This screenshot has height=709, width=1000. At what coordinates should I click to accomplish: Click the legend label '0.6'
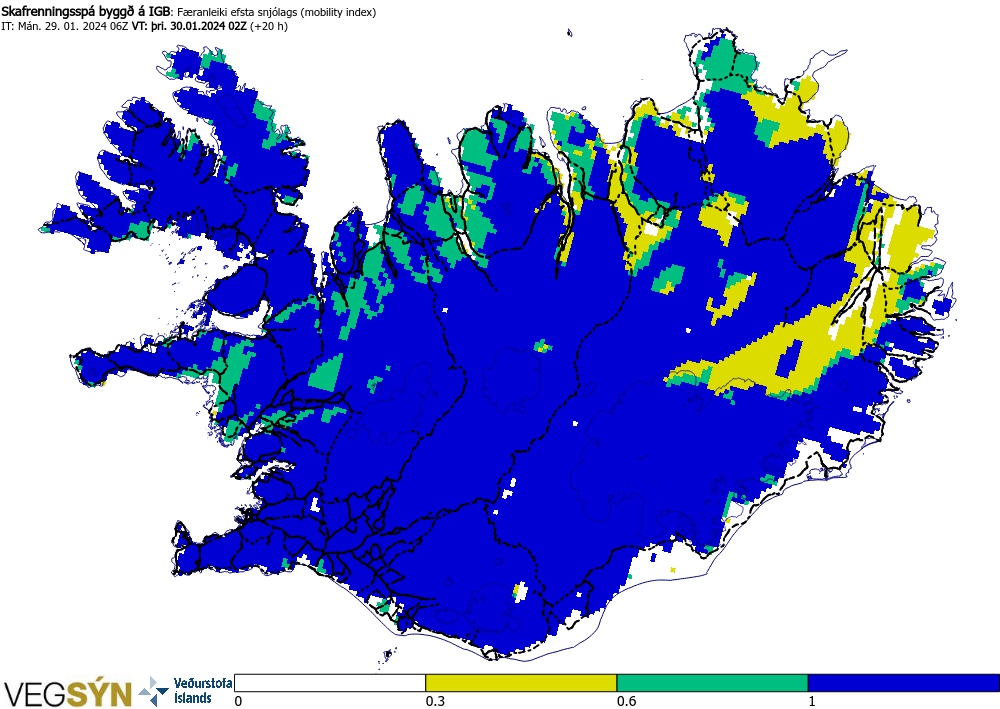(626, 701)
